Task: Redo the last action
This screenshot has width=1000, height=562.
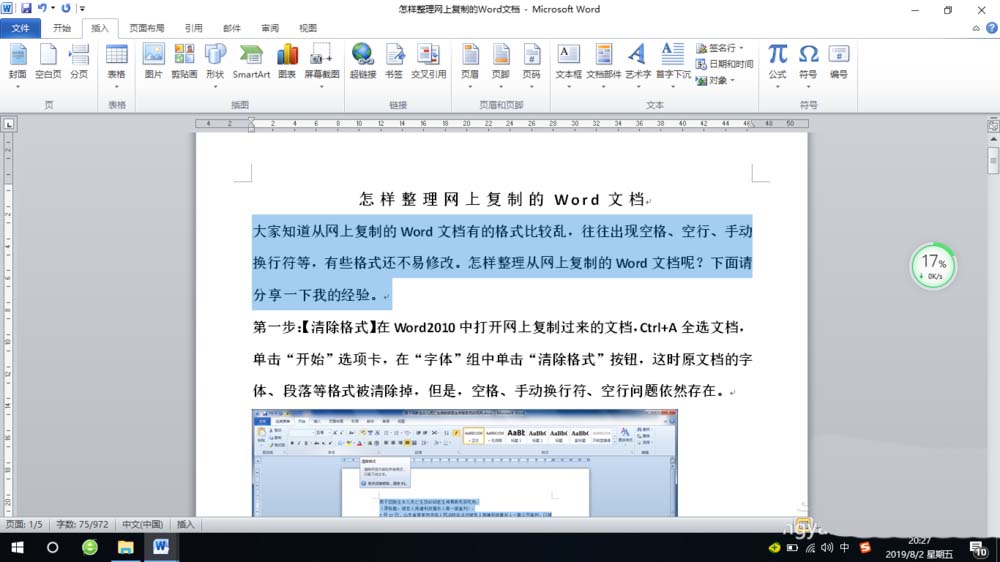Action: [66, 8]
